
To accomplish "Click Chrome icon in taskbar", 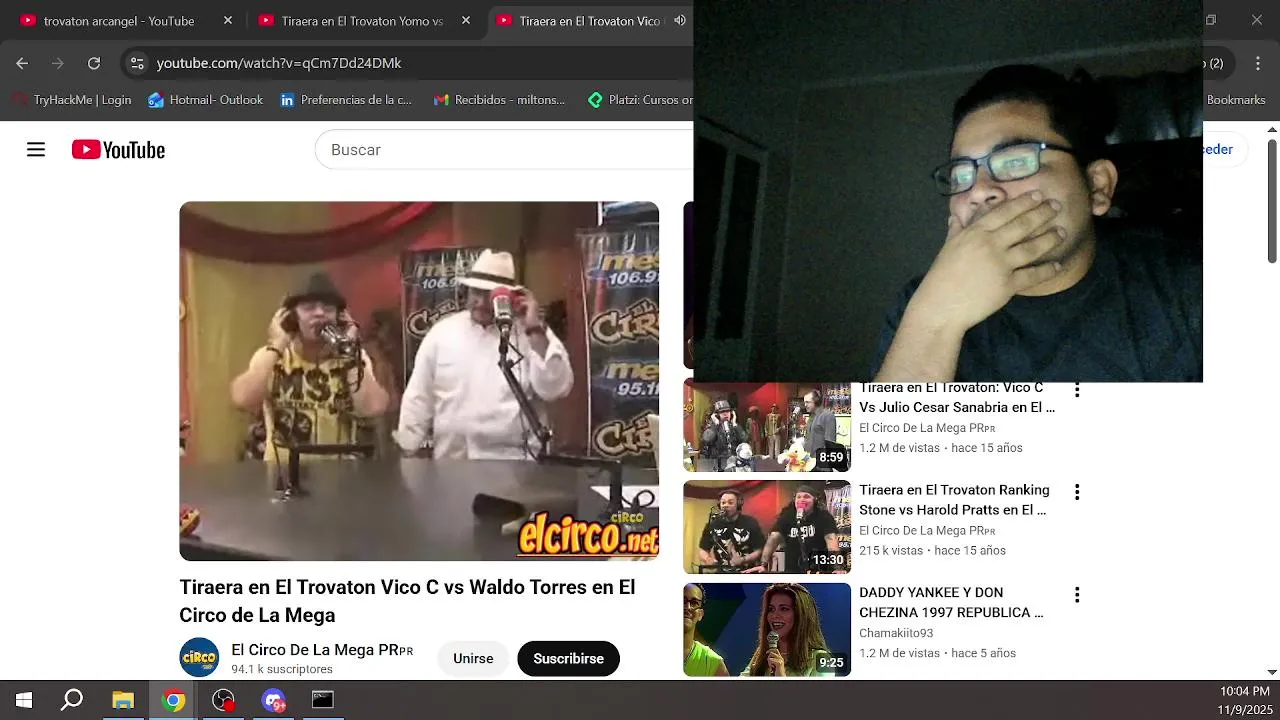I will pos(174,700).
